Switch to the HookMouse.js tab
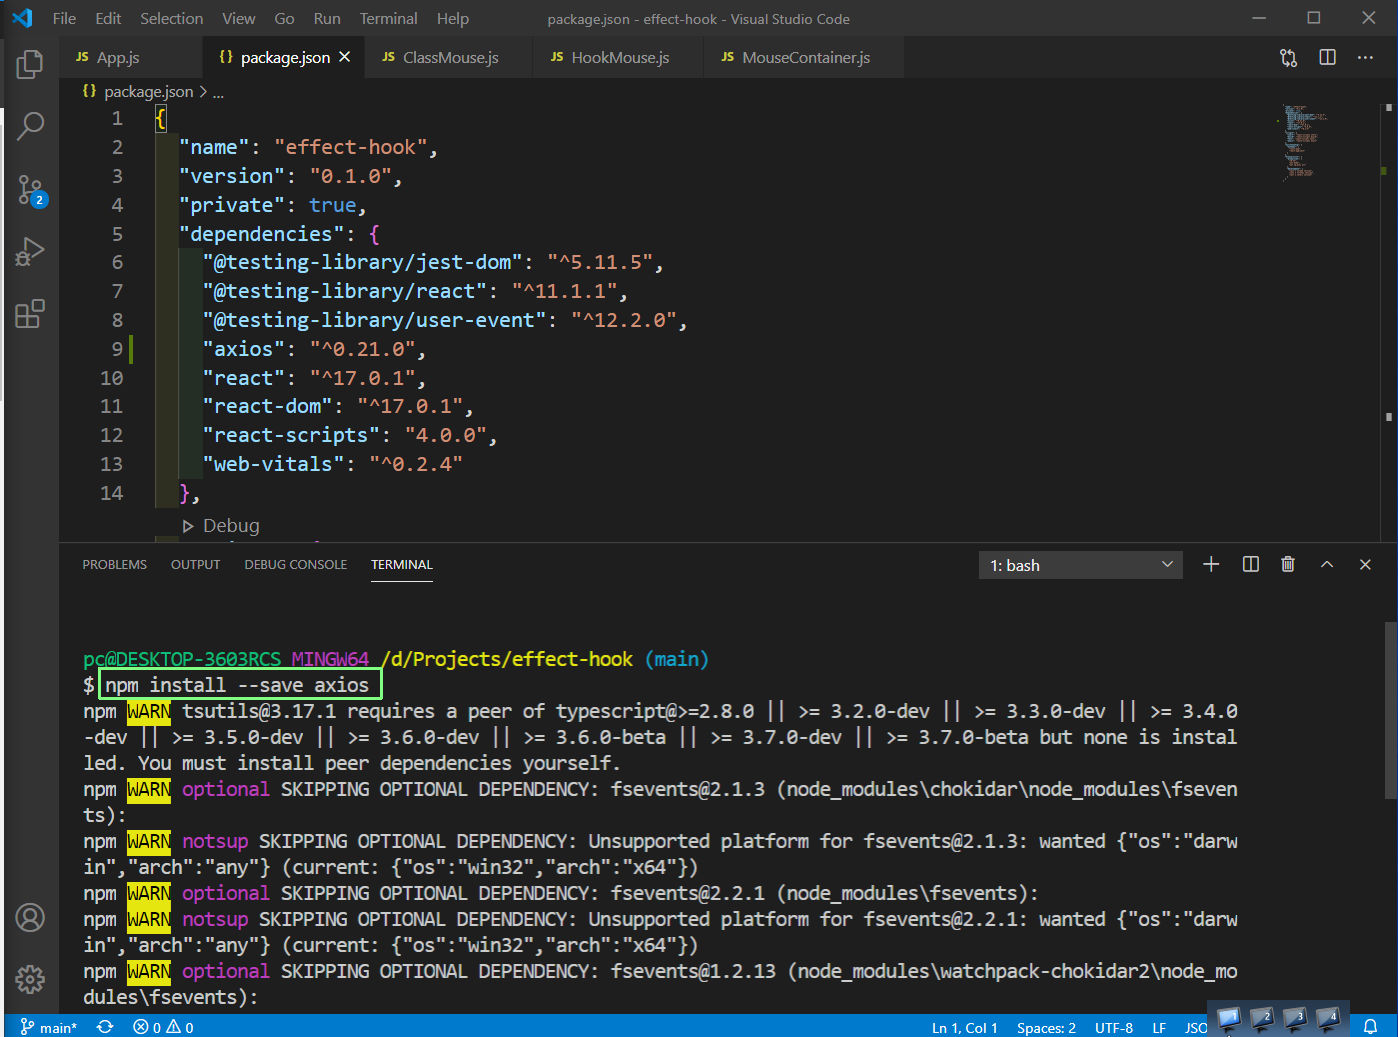Viewport: 1398px width, 1037px height. [x=610, y=58]
